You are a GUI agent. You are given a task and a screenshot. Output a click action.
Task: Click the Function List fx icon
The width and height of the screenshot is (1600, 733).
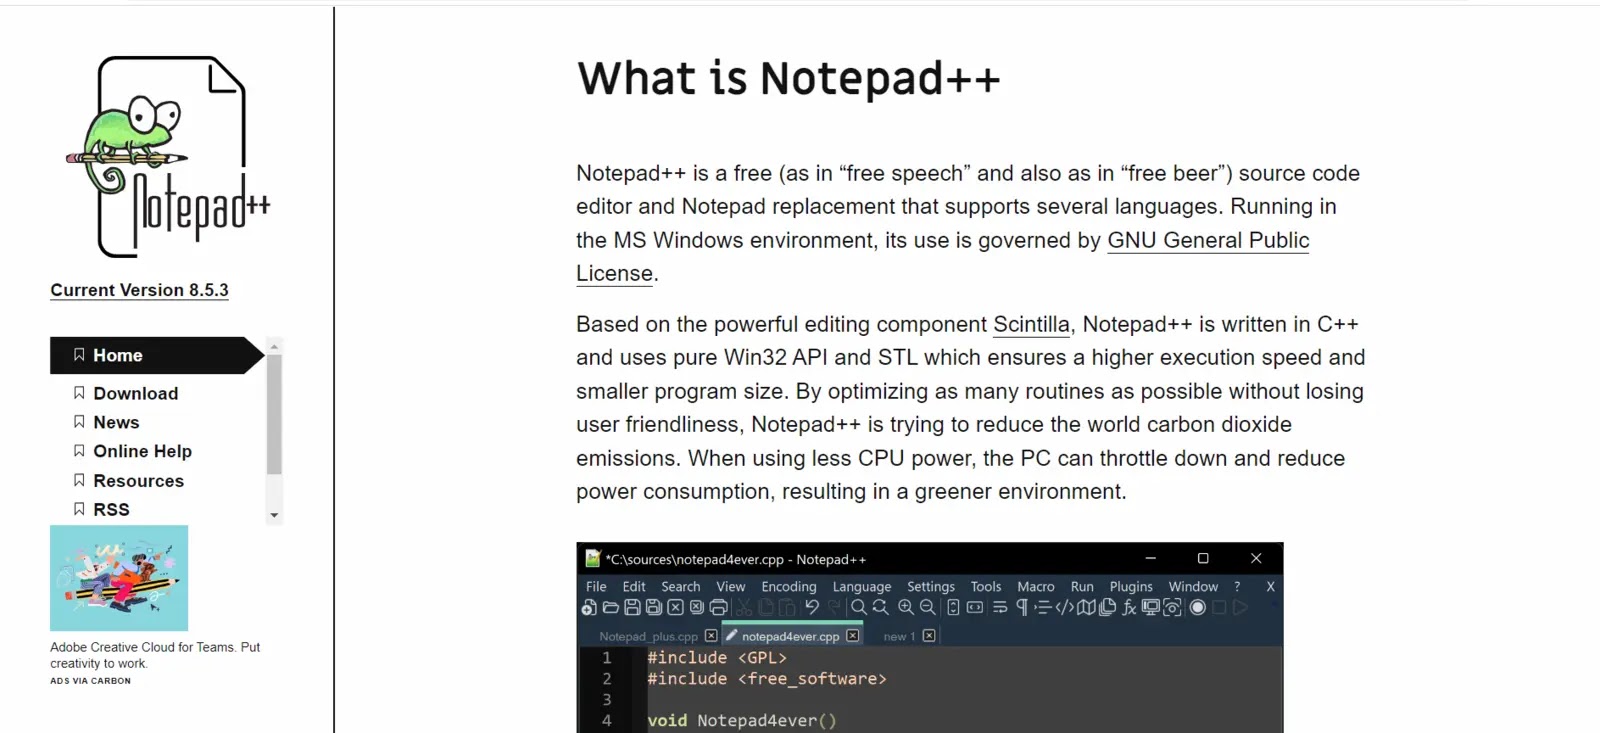click(1129, 607)
